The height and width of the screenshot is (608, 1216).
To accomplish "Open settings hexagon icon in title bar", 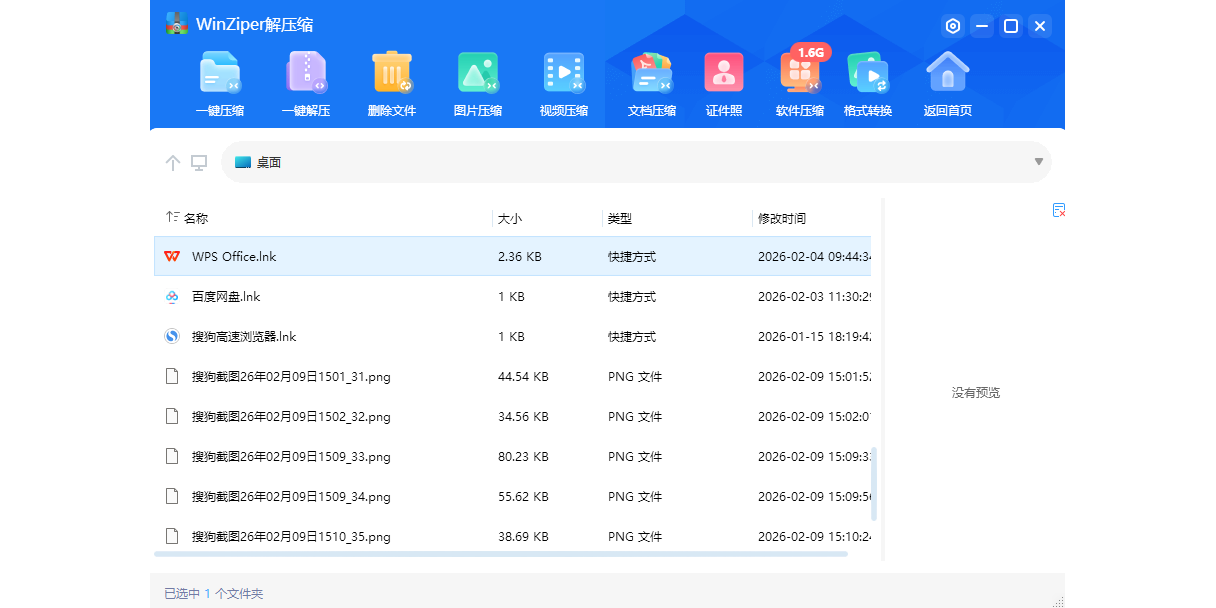I will coord(953,26).
